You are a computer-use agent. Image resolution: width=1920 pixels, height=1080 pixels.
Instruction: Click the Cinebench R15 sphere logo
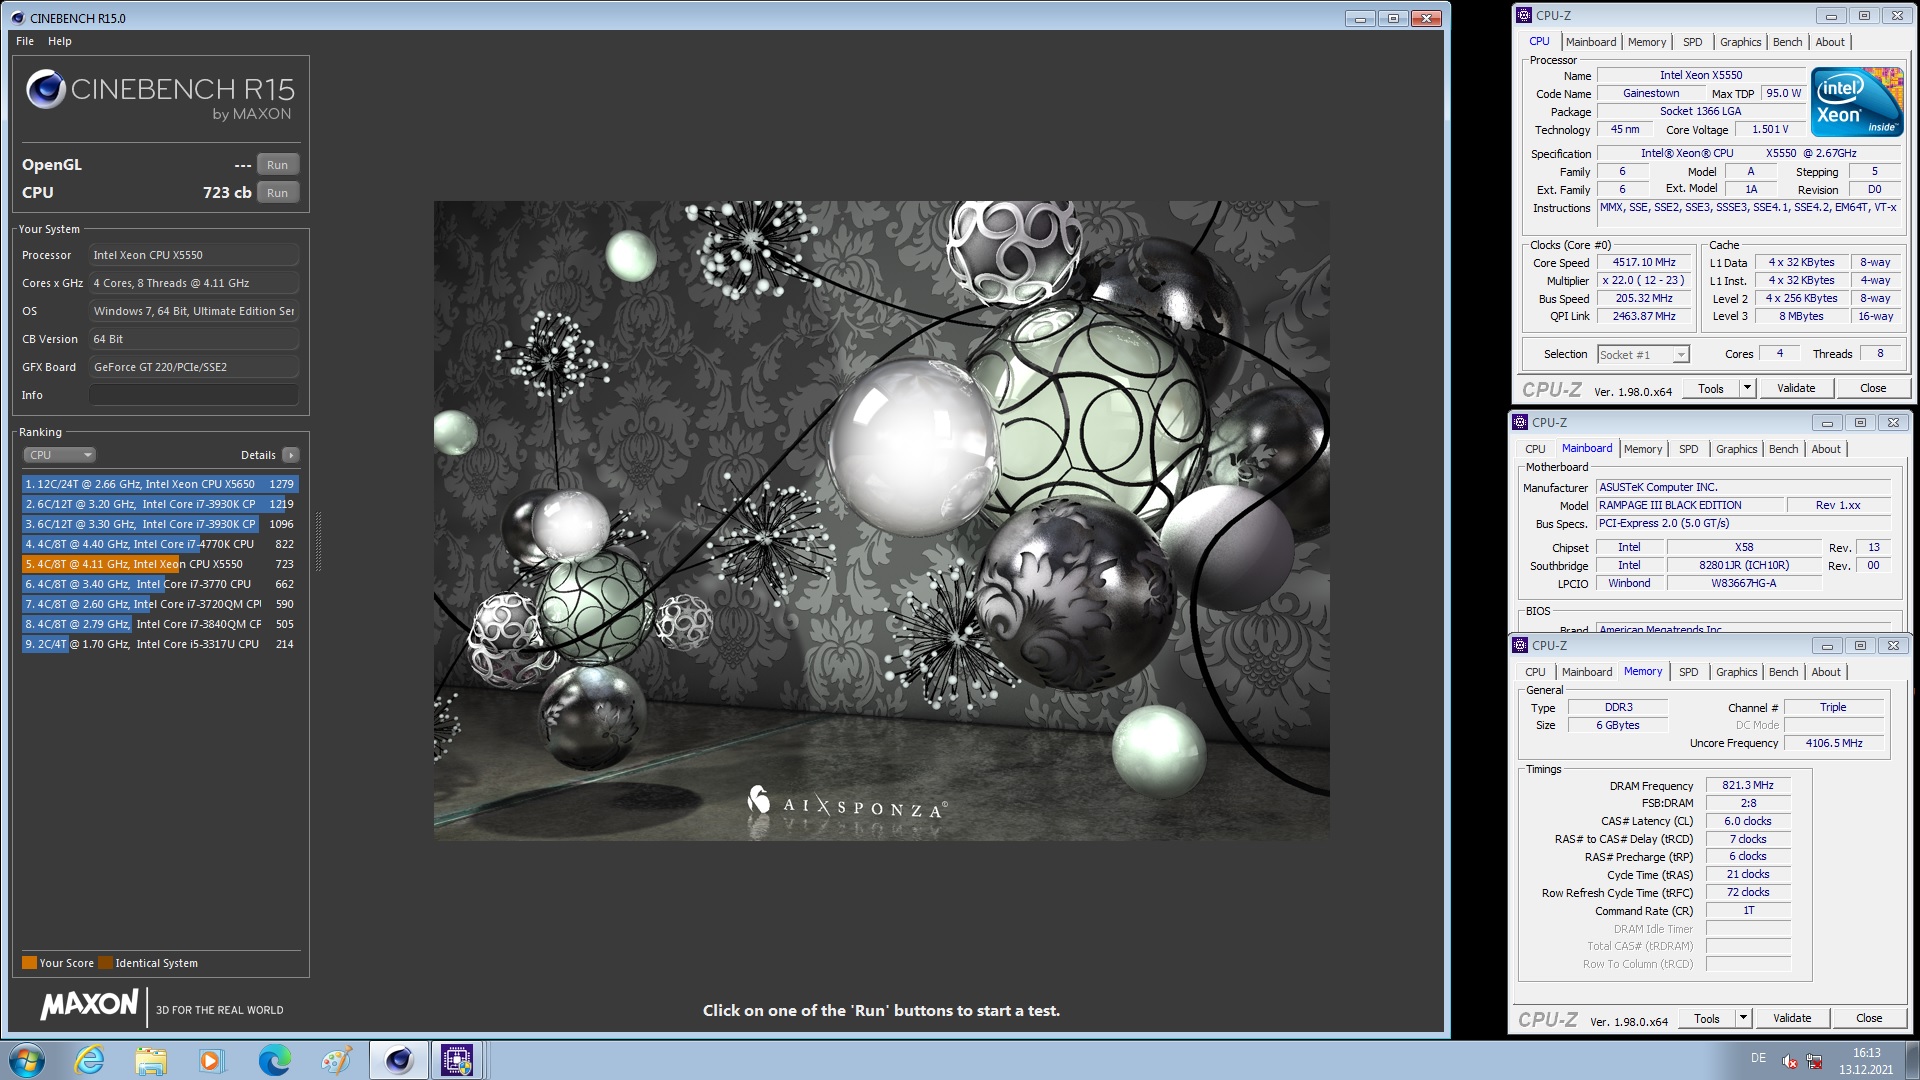pyautogui.click(x=46, y=89)
